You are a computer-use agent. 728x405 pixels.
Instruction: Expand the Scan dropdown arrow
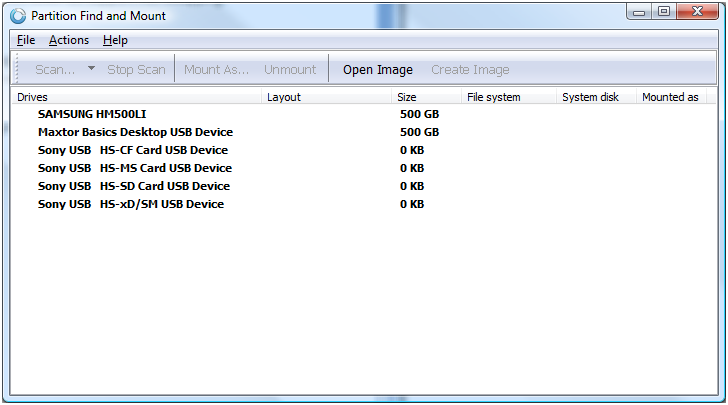pos(91,69)
